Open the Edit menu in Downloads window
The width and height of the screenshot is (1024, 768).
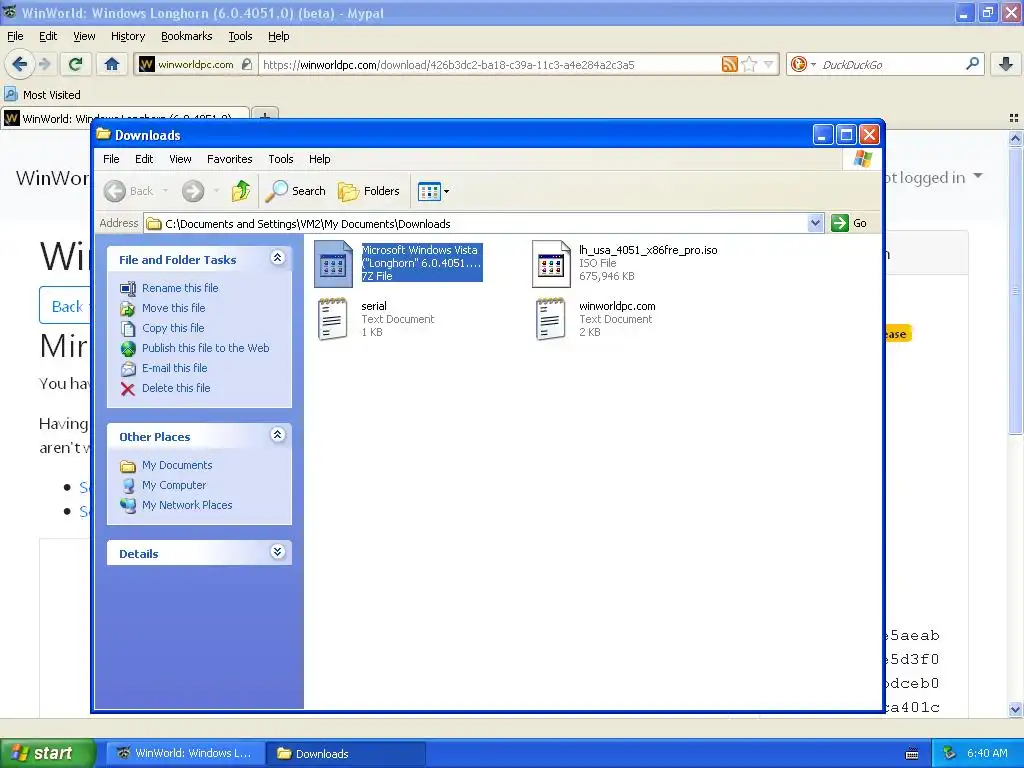click(x=144, y=159)
